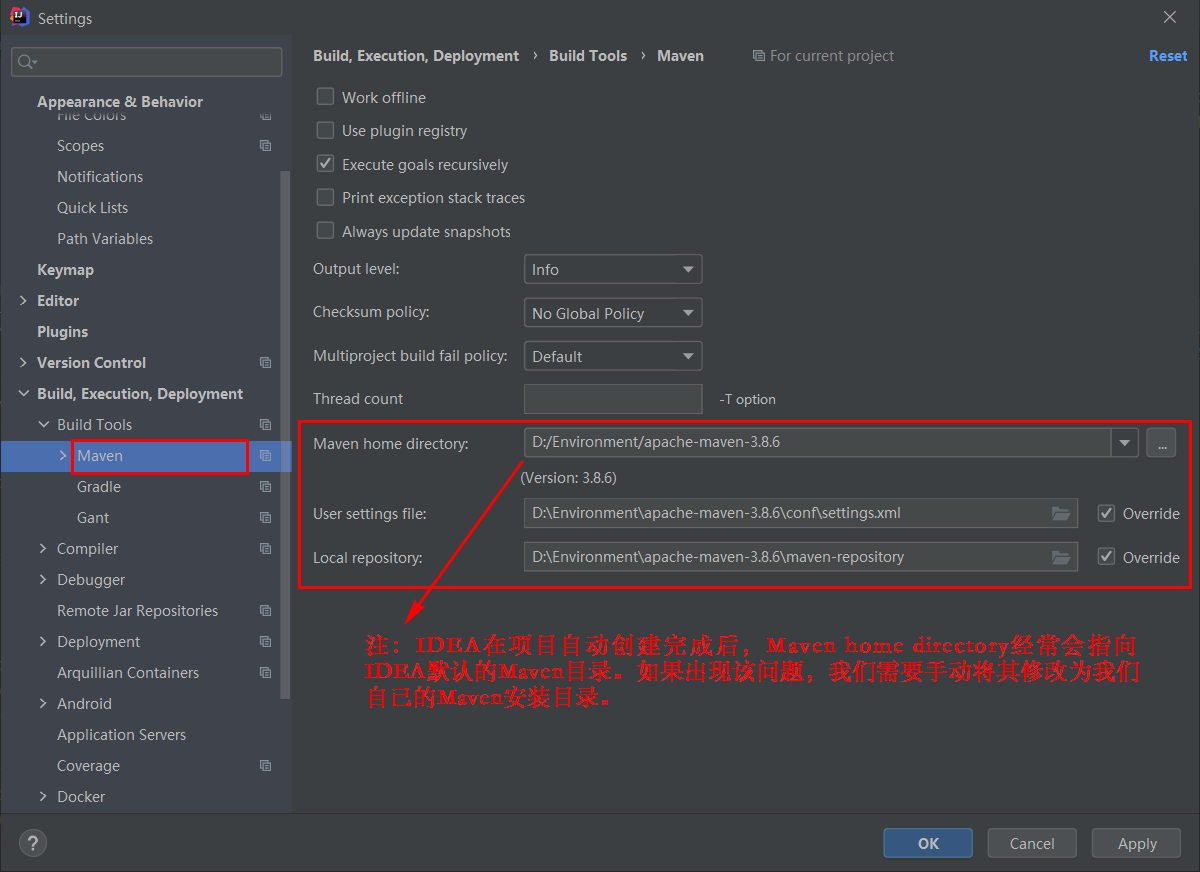Open the Keymap settings page
Screen dimensions: 1200x872
point(65,270)
